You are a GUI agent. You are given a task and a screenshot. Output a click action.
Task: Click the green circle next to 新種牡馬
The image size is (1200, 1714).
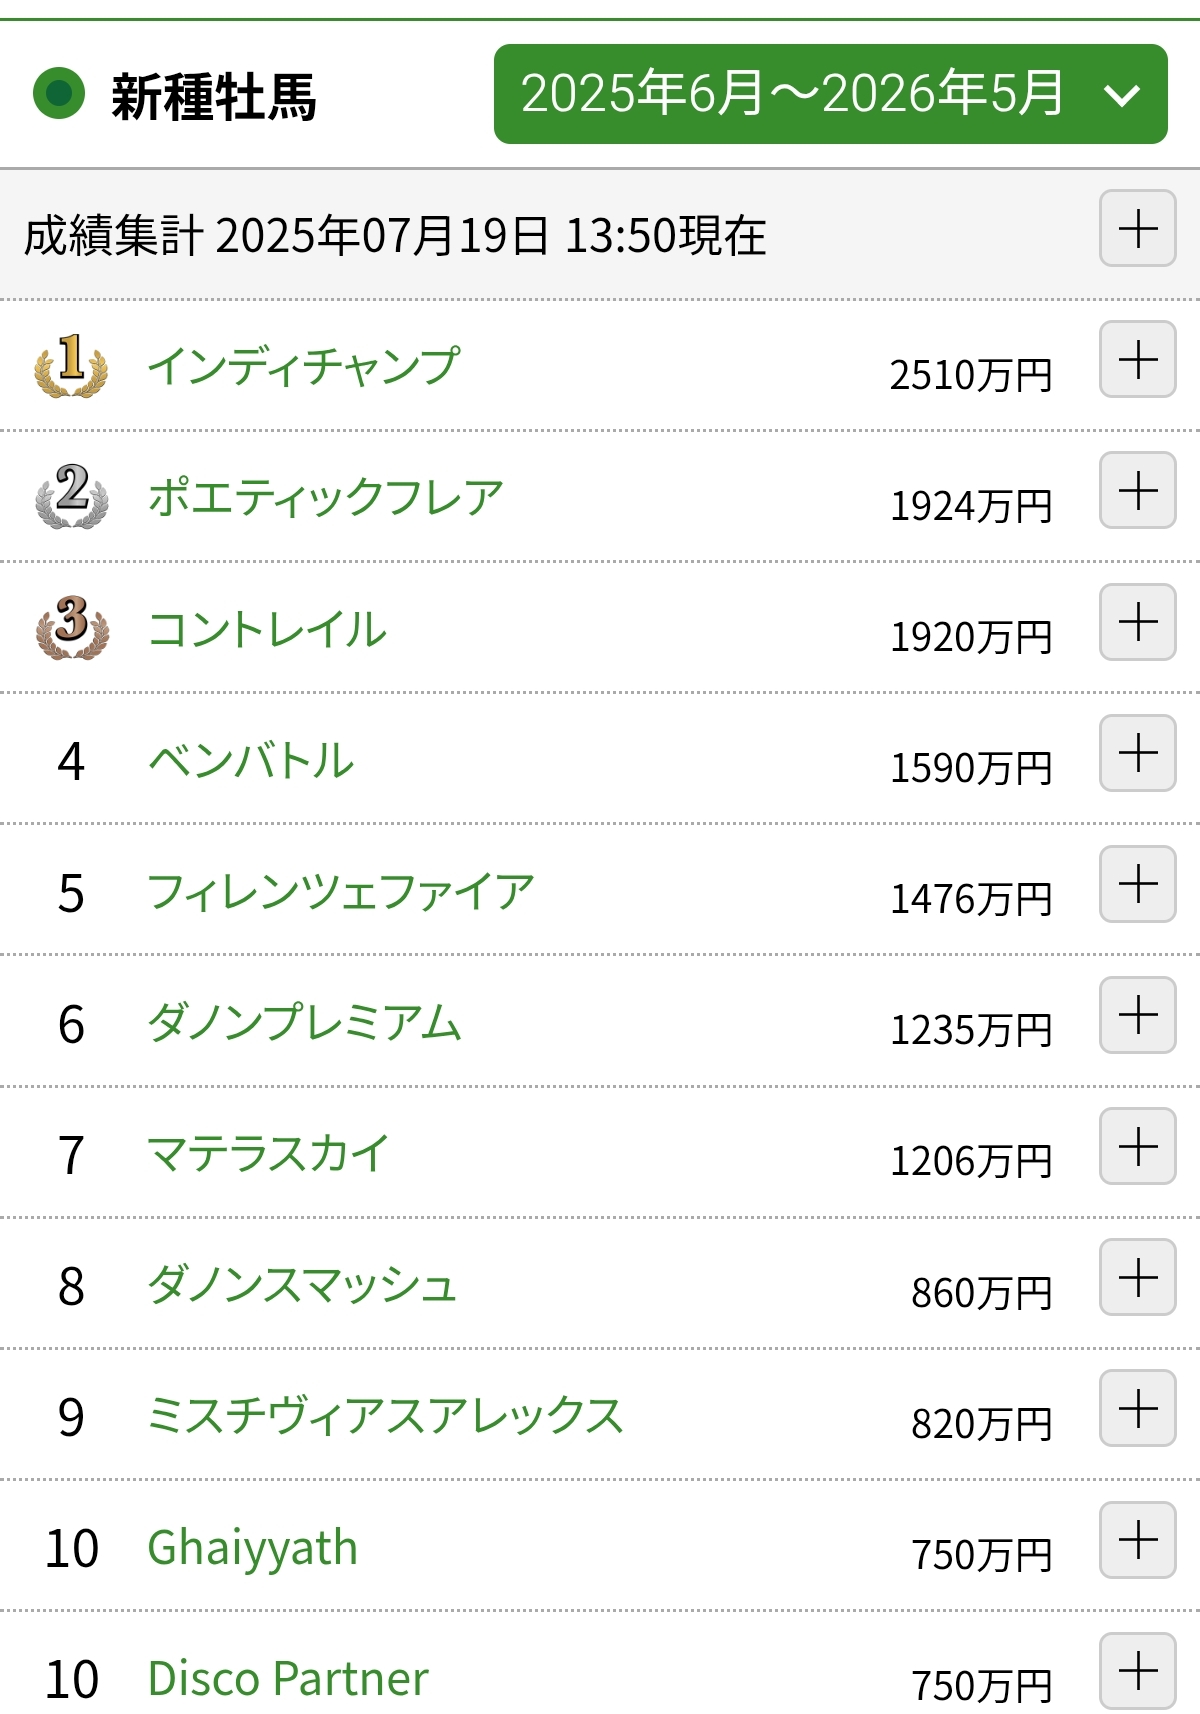[59, 94]
